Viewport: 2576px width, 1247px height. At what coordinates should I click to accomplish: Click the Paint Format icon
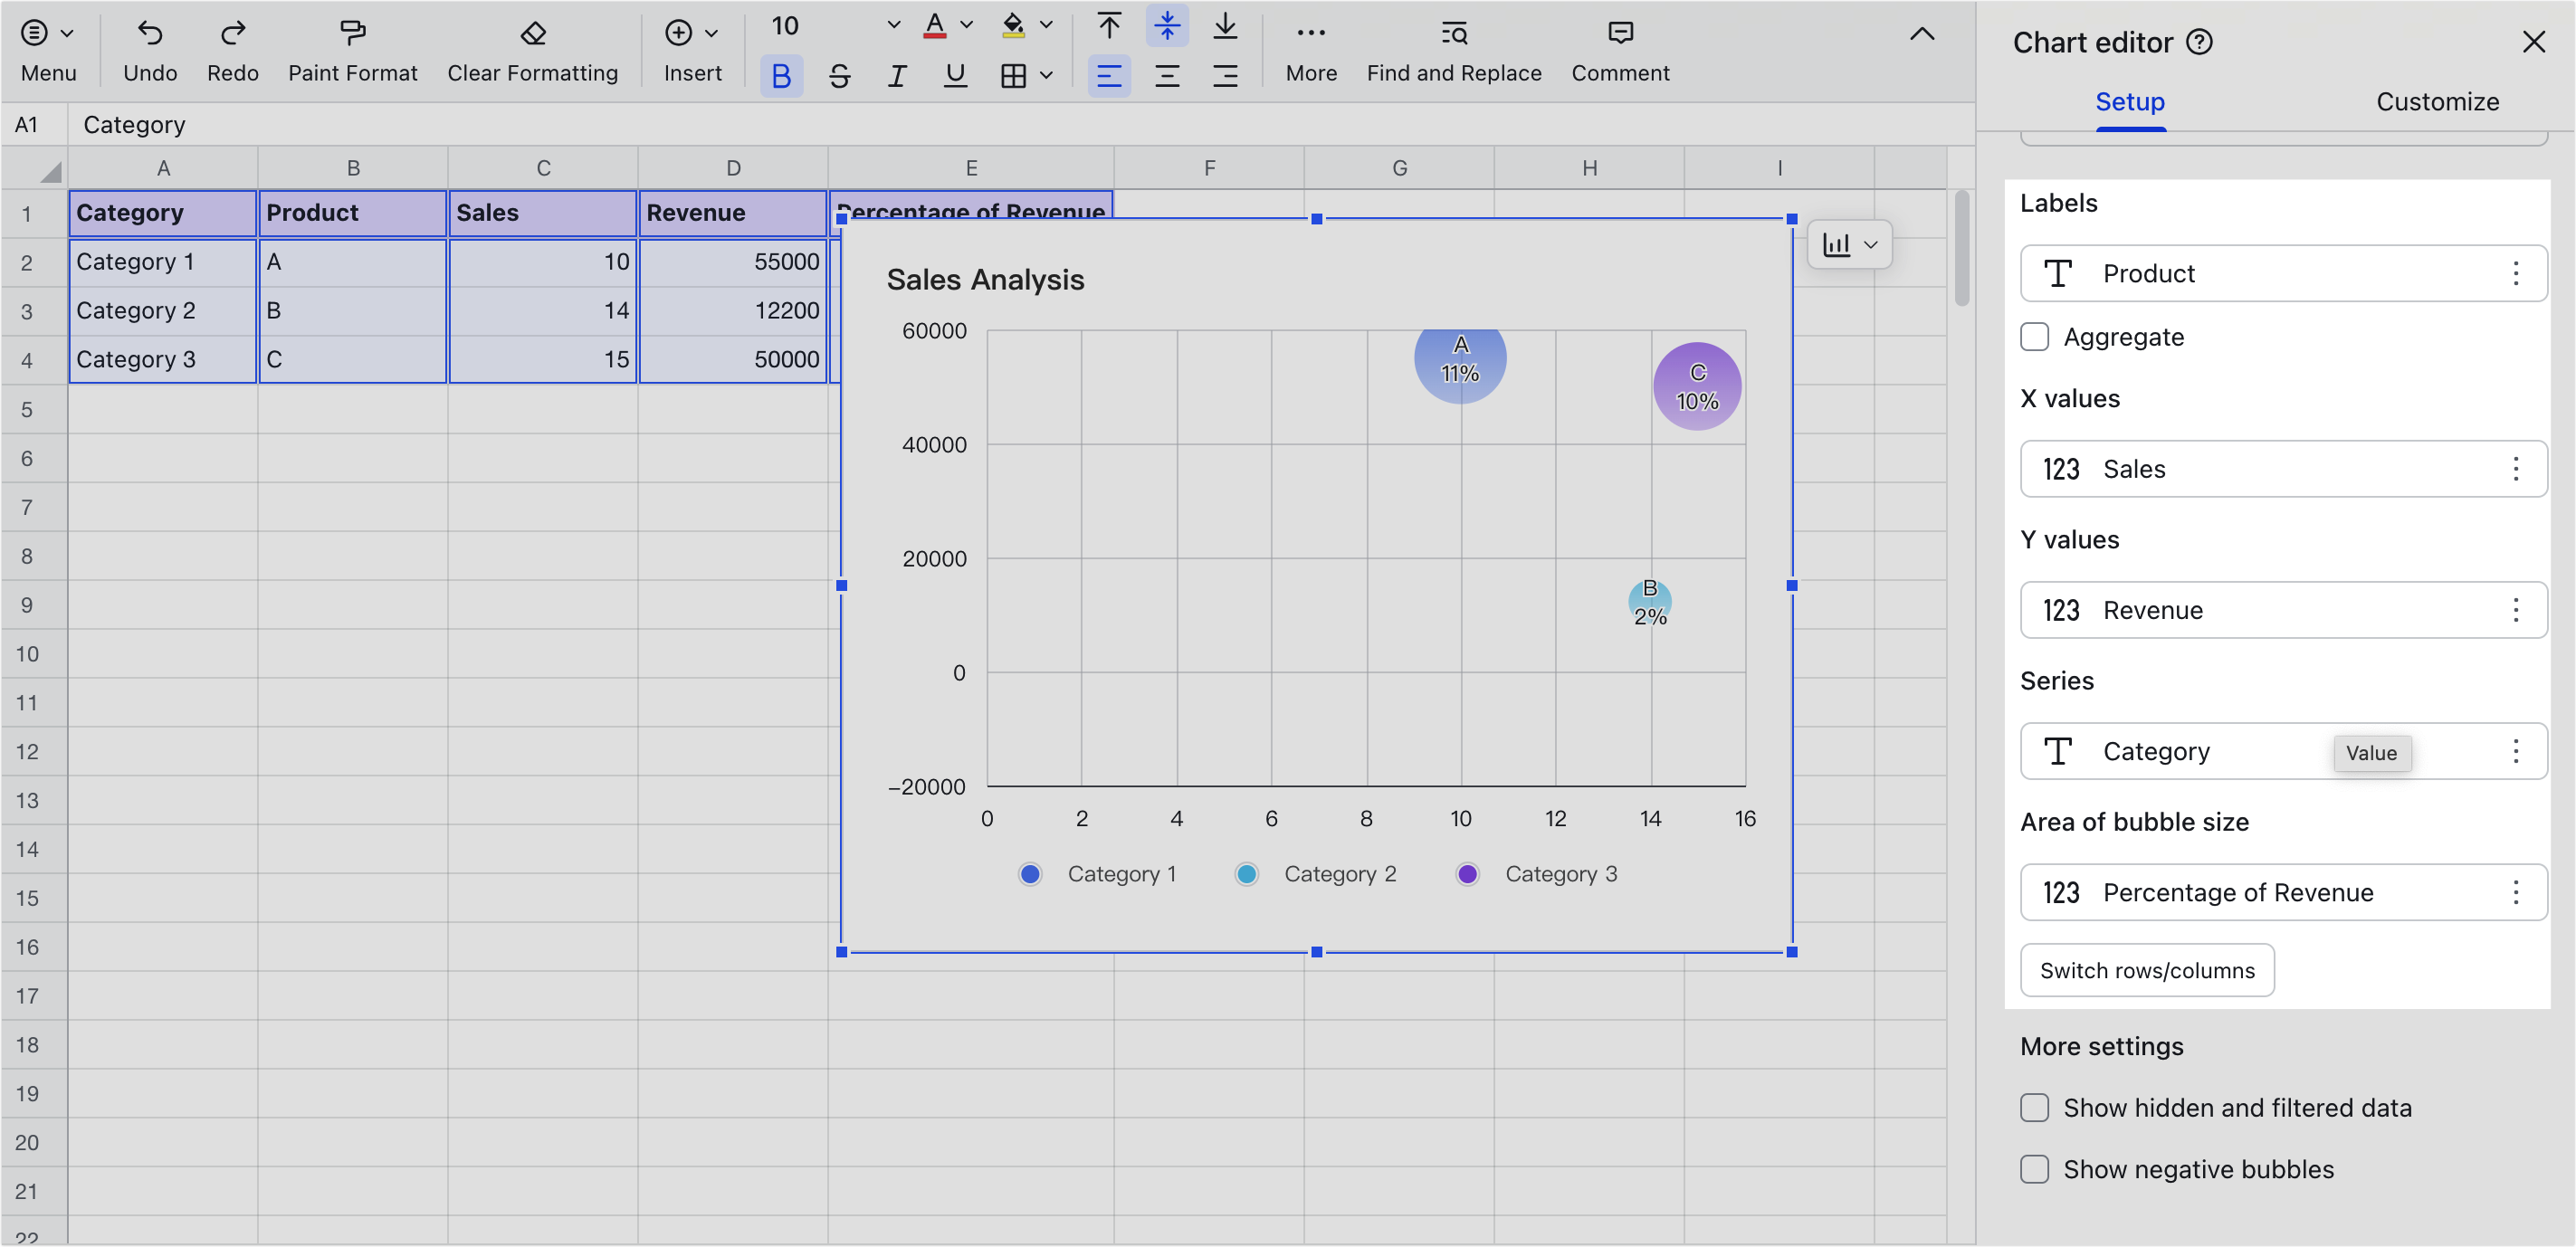click(352, 34)
